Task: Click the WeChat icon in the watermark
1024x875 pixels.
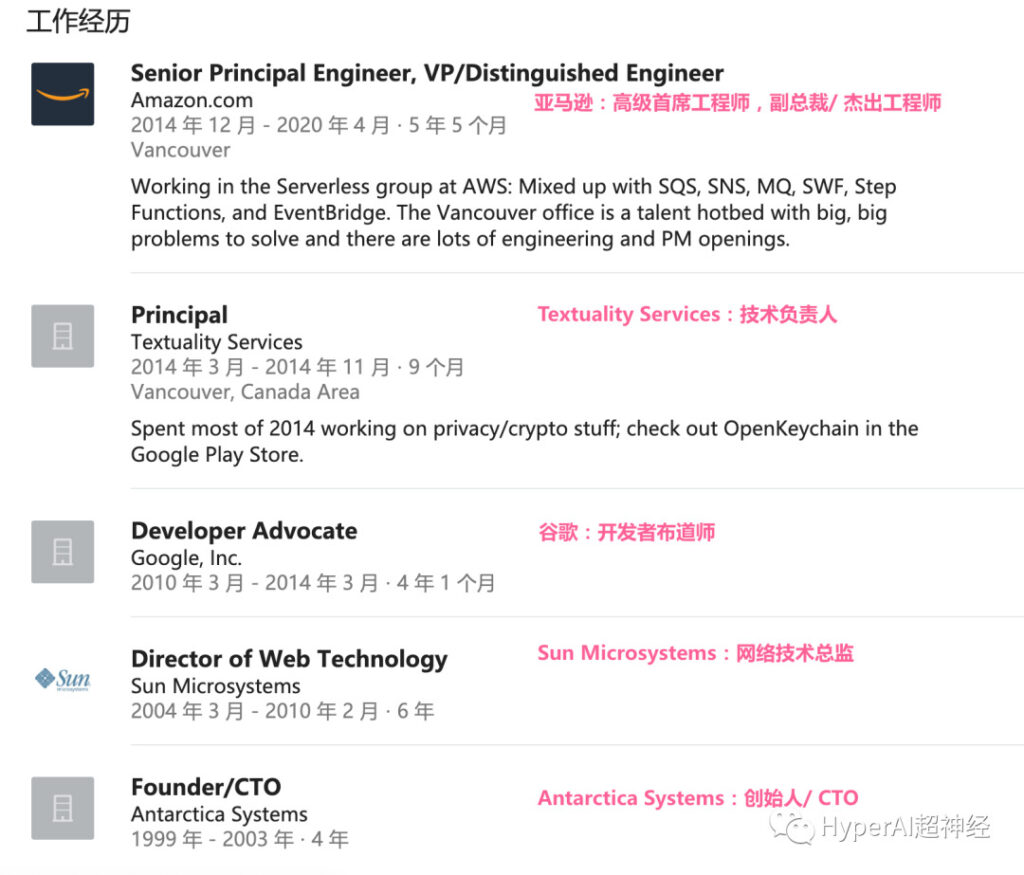Action: (x=797, y=828)
